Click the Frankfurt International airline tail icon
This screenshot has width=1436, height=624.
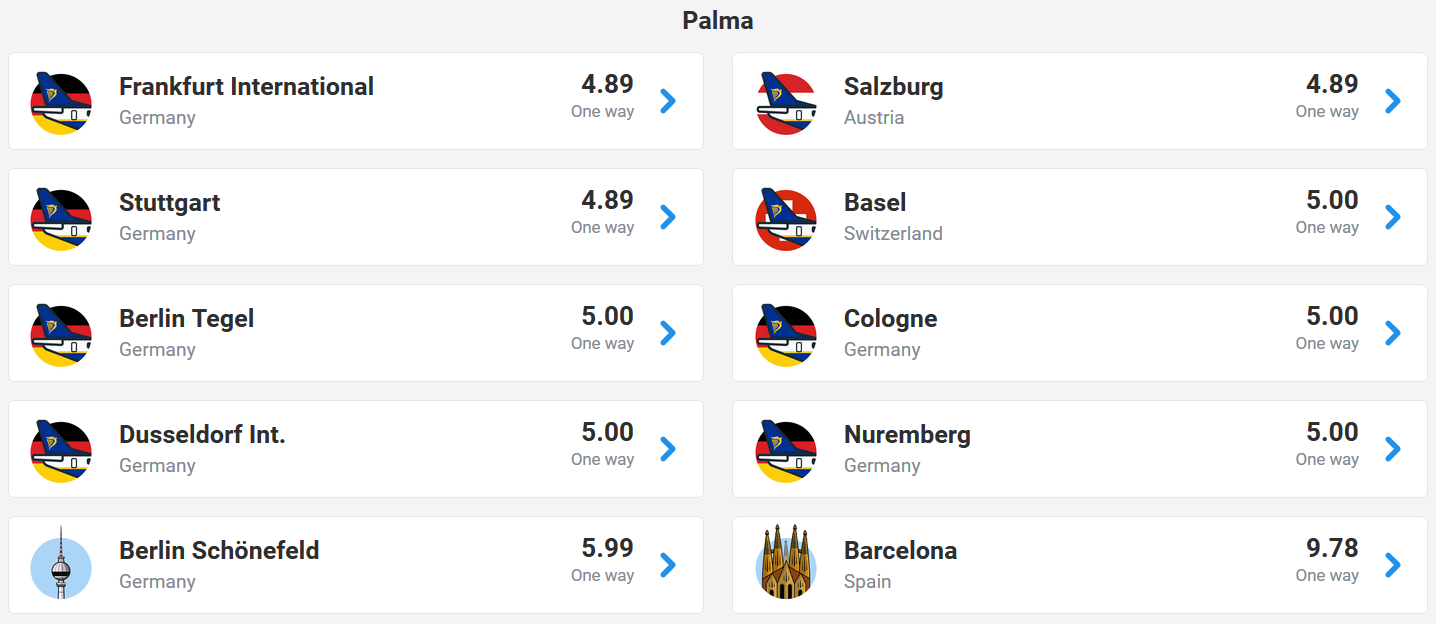pos(61,102)
